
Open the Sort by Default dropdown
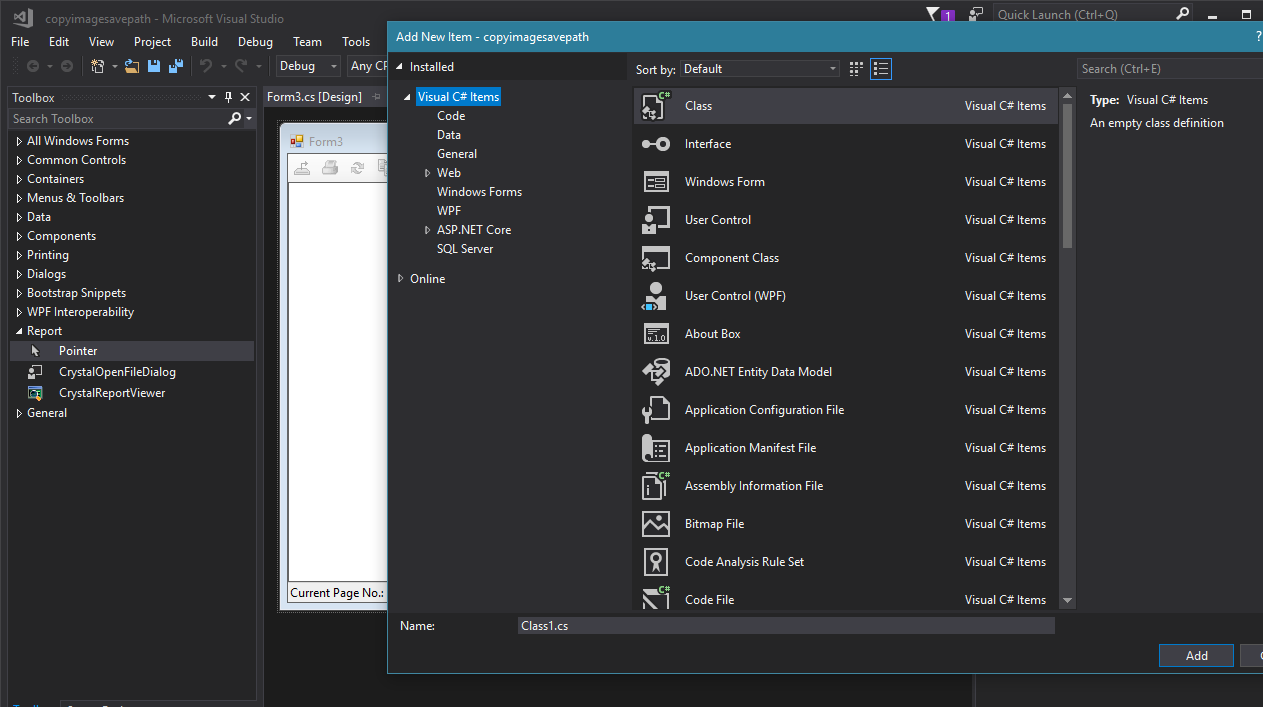(760, 69)
